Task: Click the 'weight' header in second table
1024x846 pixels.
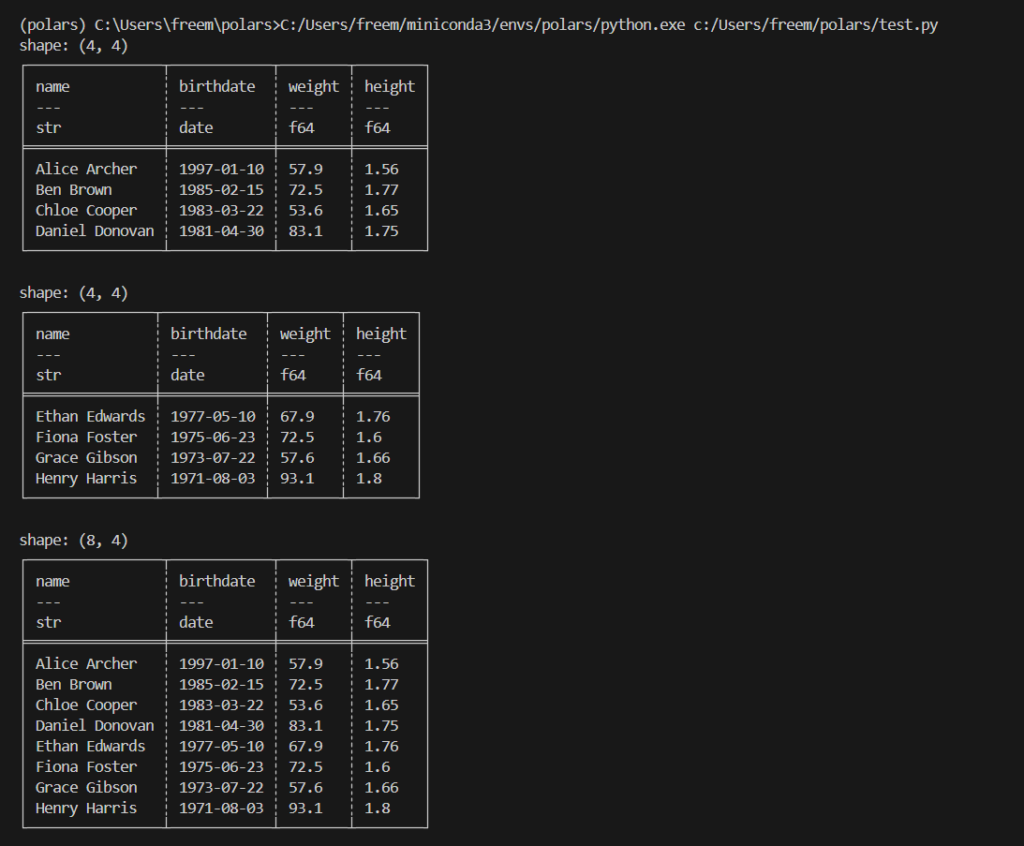Action: pyautogui.click(x=305, y=334)
